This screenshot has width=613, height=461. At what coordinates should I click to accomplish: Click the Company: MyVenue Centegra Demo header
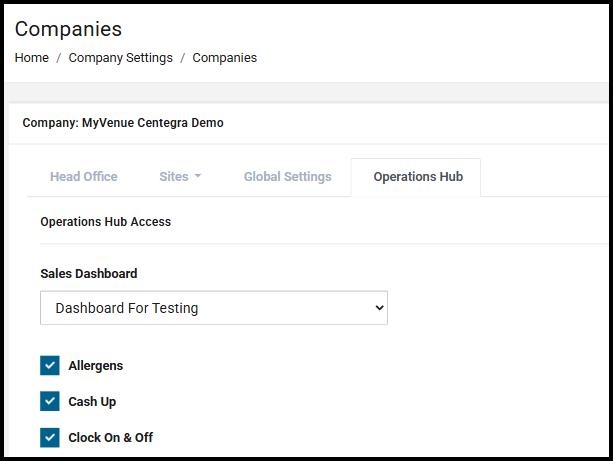[123, 123]
